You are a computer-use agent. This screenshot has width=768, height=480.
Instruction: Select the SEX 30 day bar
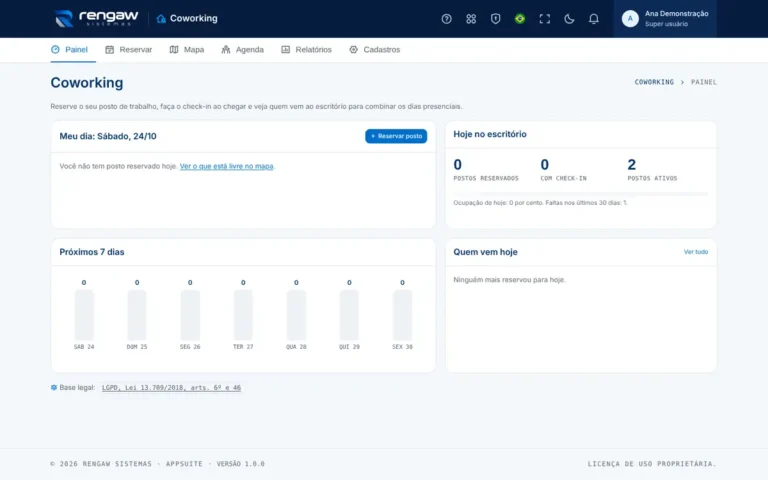pos(402,314)
